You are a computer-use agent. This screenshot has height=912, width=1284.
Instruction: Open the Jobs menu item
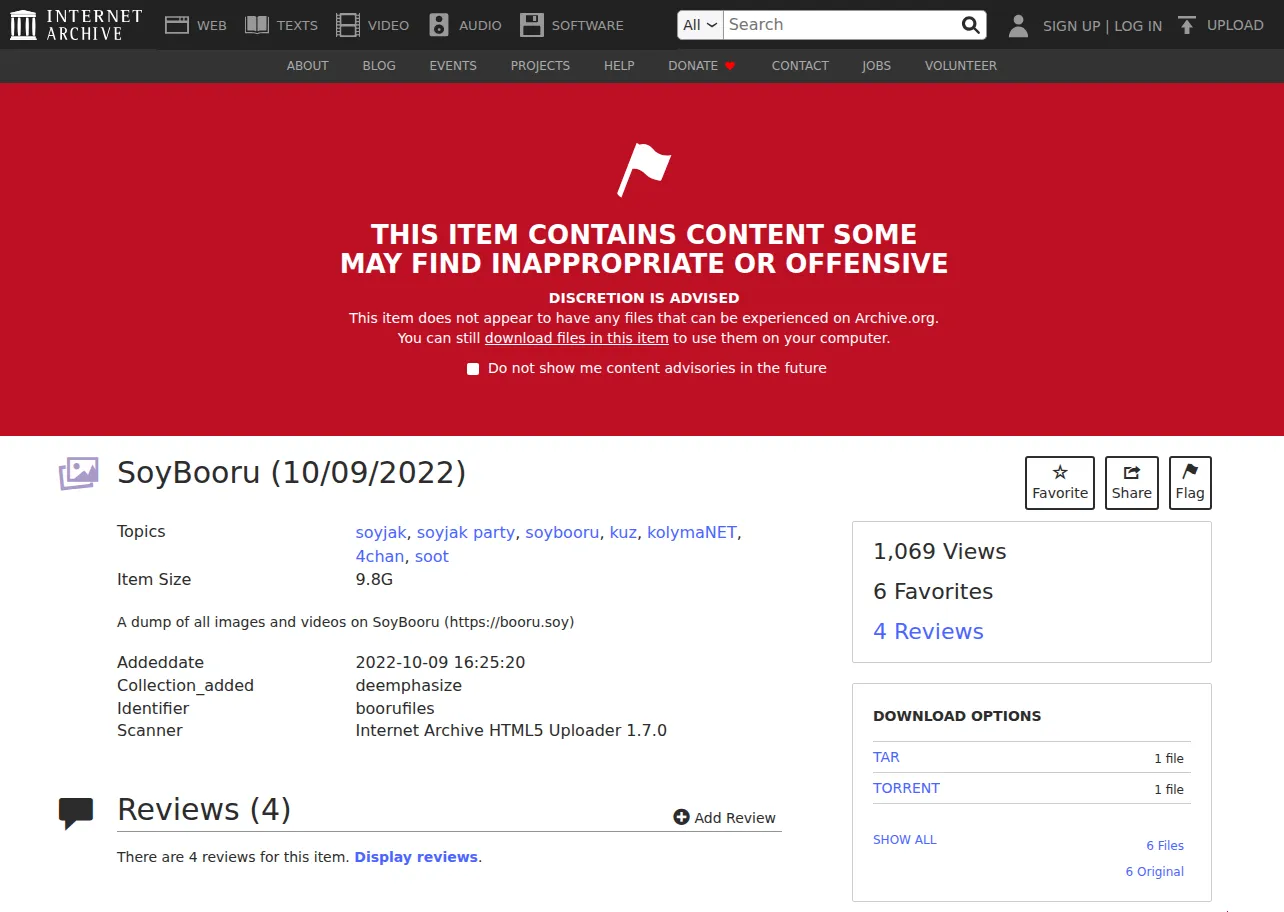(x=877, y=66)
